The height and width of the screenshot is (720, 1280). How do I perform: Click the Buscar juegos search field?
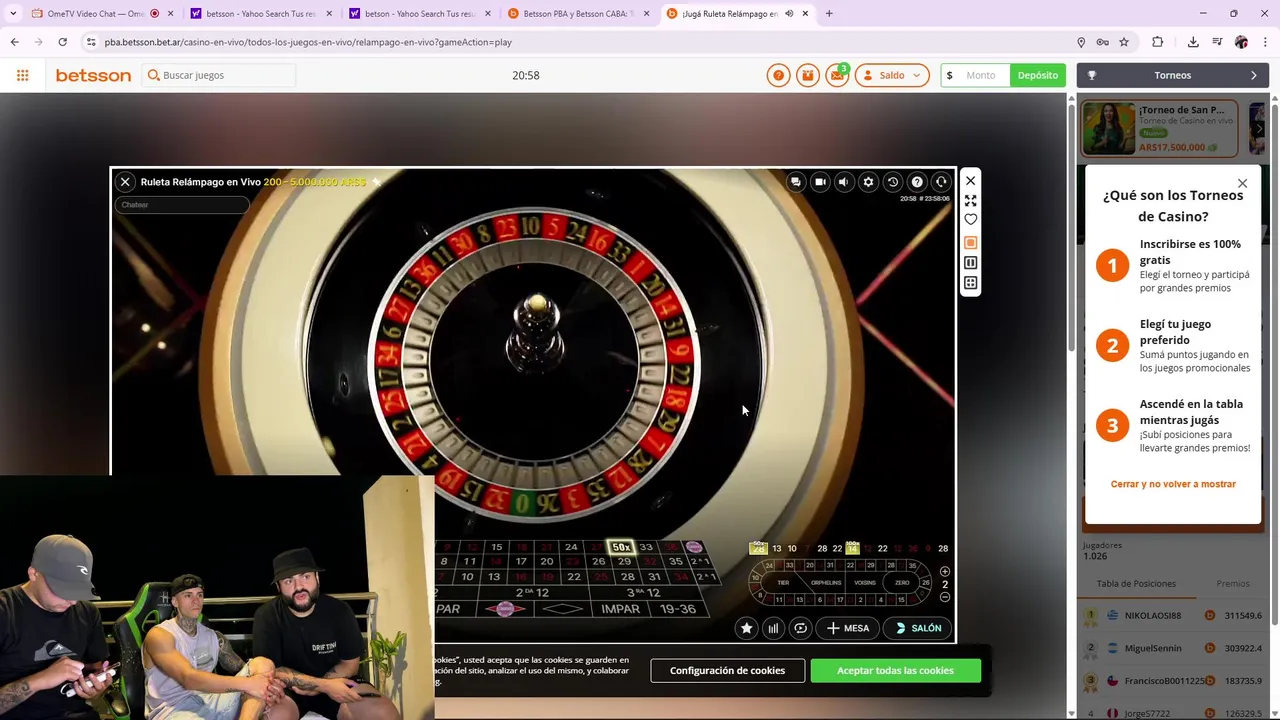coord(220,75)
